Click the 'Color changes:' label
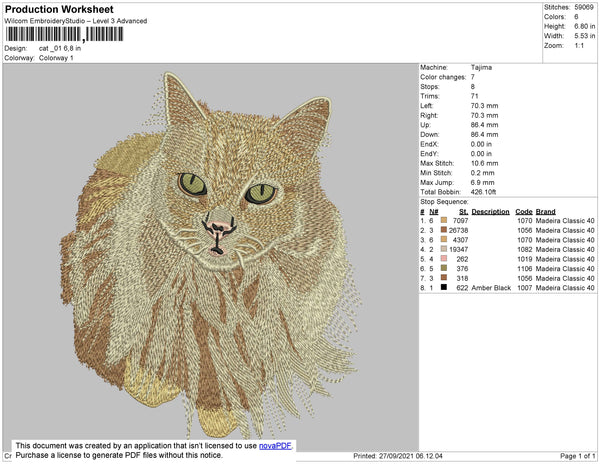Image resolution: width=600 pixels, height=464 pixels. 443,77
